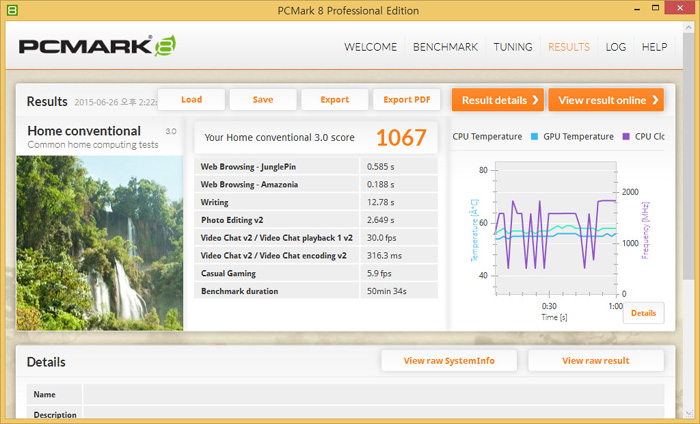Open the TUNING tab
Image resolution: width=700 pixels, height=424 pixels.
[x=512, y=47]
